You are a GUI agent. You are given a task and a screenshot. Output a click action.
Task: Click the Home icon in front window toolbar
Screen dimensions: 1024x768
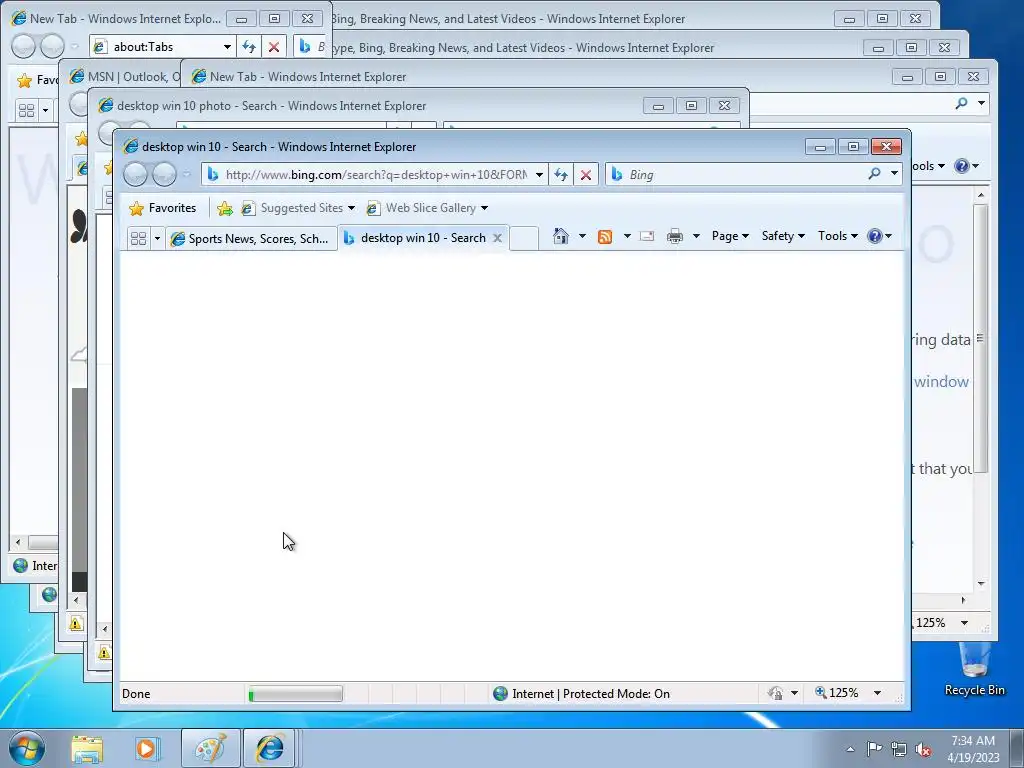[560, 236]
